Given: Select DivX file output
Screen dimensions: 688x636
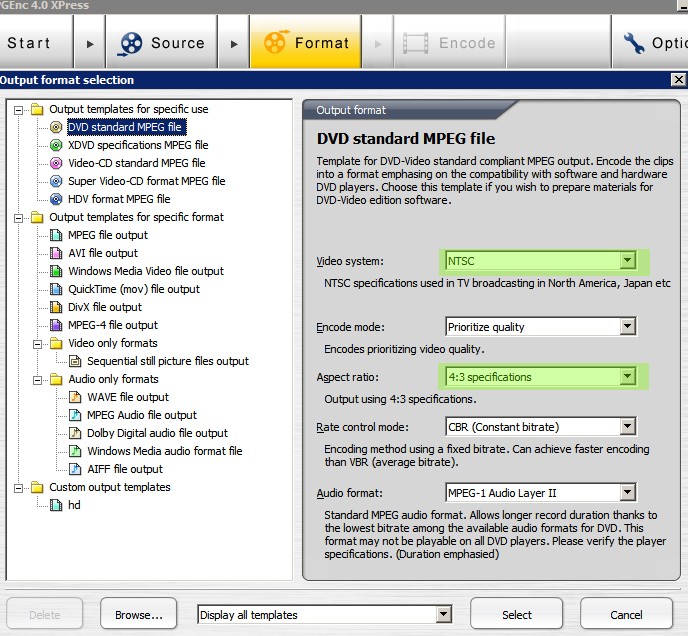Looking at the screenshot, I should pyautogui.click(x=105, y=307).
